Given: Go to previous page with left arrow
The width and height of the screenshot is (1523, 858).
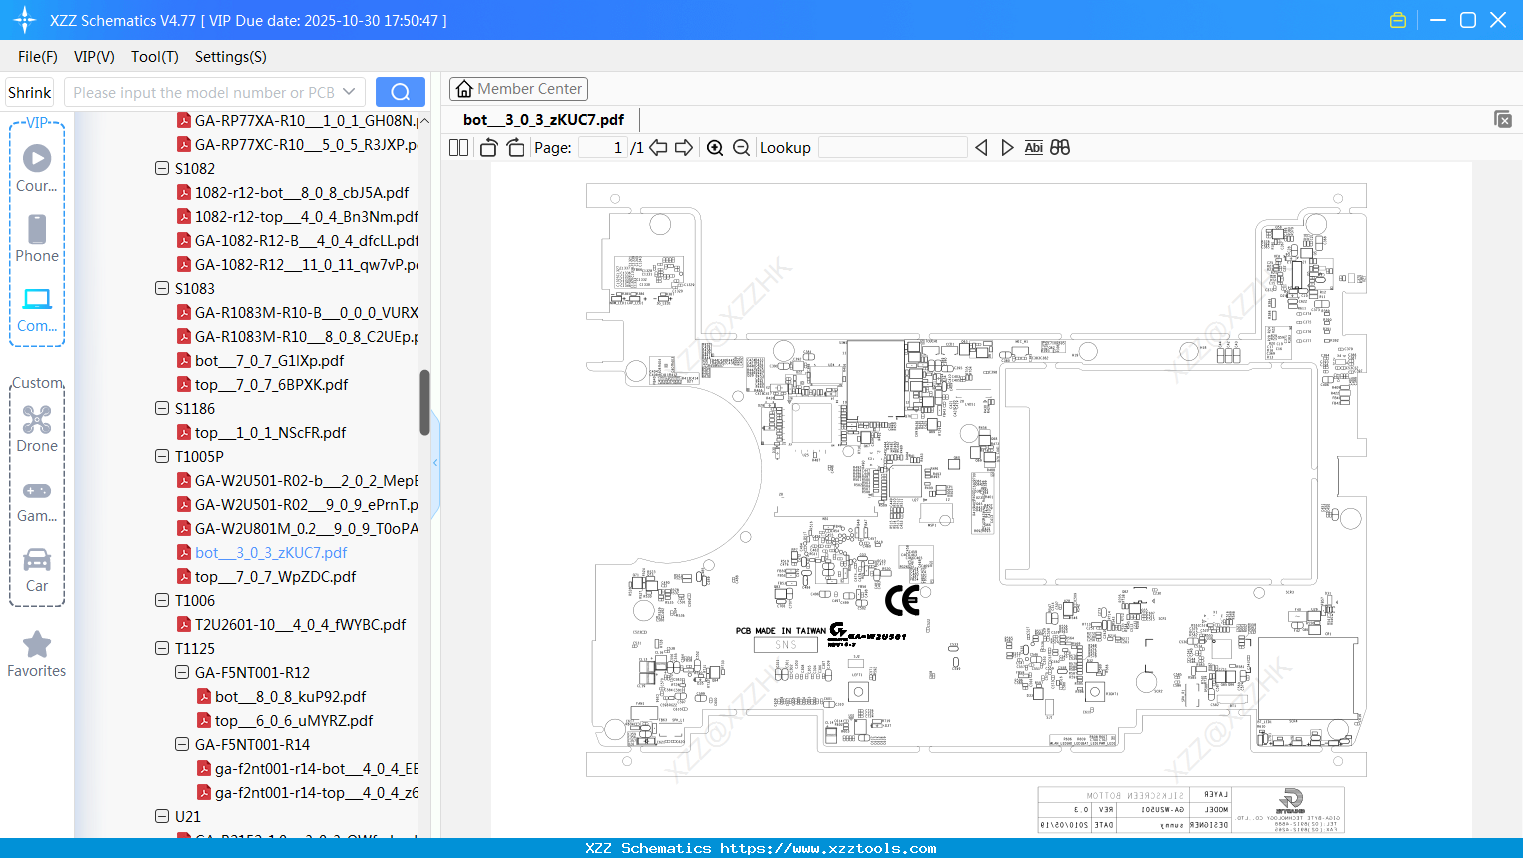Looking at the screenshot, I should coord(658,148).
